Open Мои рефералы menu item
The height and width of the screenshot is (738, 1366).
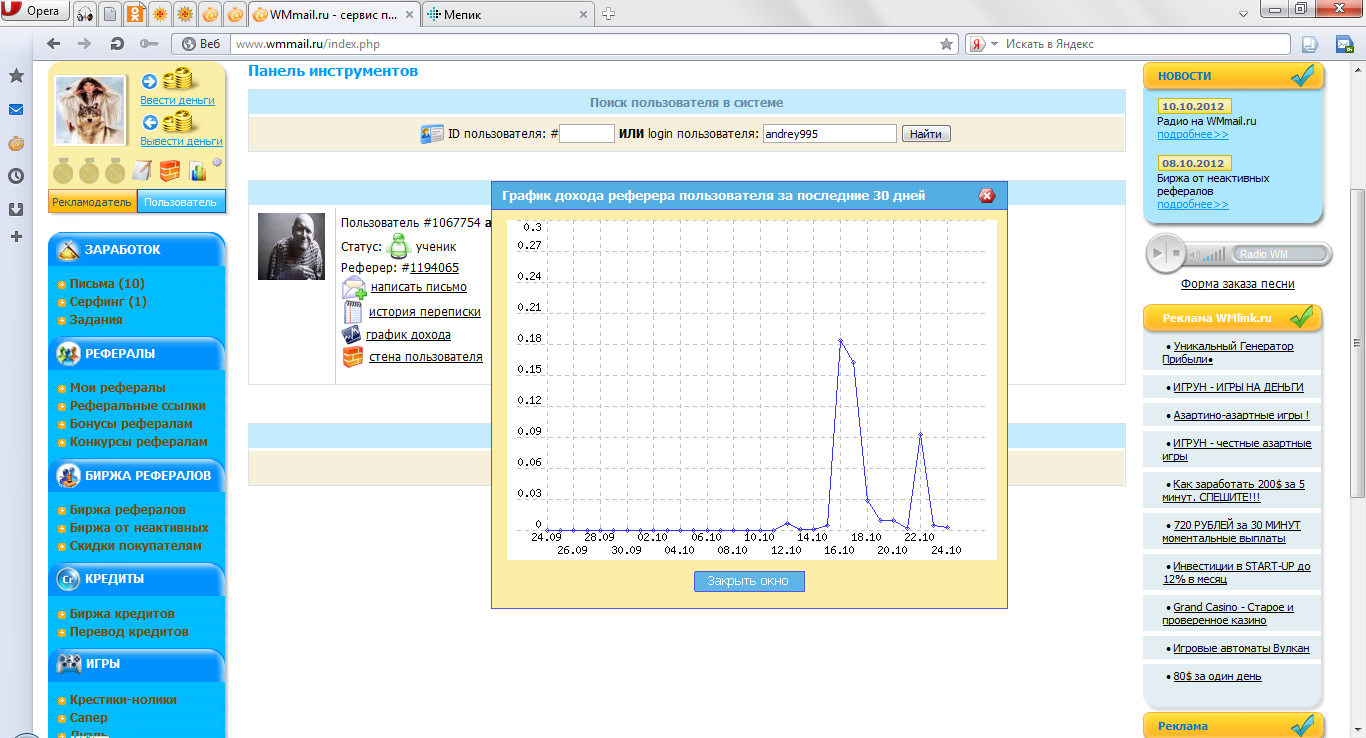coord(118,388)
